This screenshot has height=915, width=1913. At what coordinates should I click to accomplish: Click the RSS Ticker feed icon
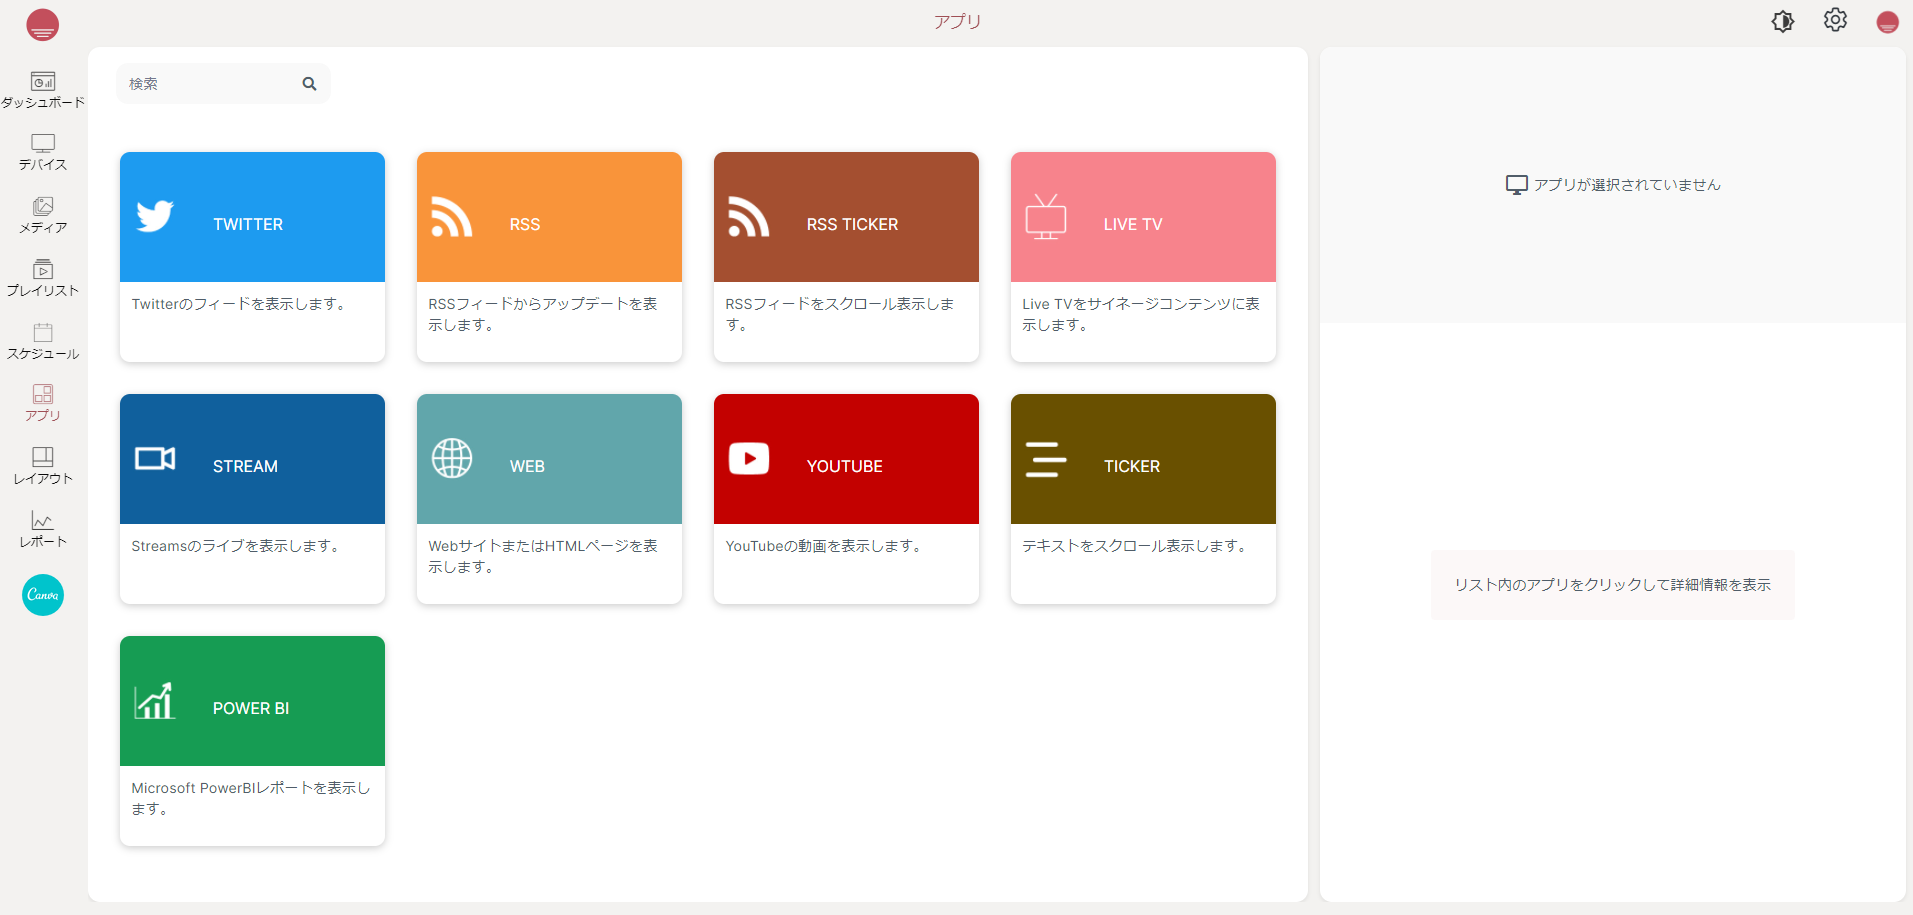[x=749, y=217]
